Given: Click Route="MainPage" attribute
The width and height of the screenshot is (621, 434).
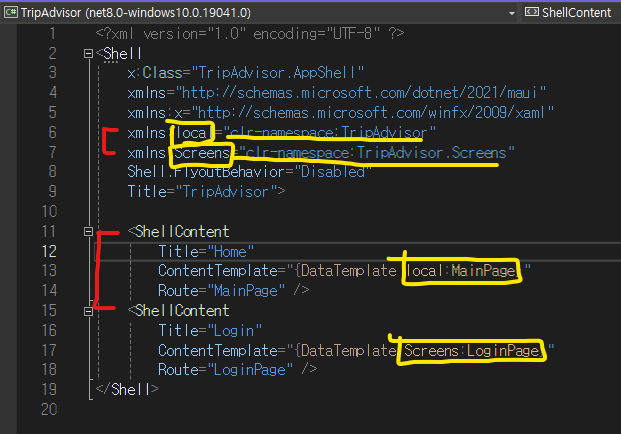Looking at the screenshot, I should point(222,291).
